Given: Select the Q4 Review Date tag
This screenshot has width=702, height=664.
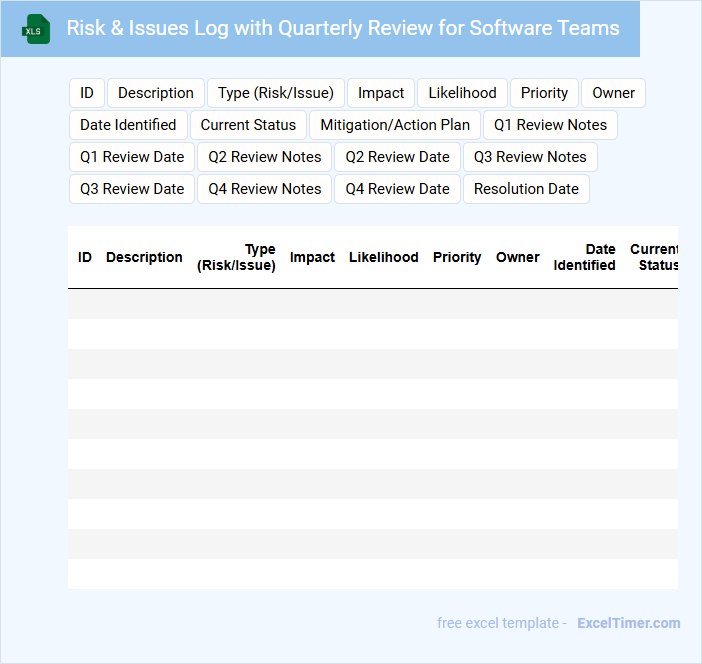Looking at the screenshot, I should click(x=397, y=189).
